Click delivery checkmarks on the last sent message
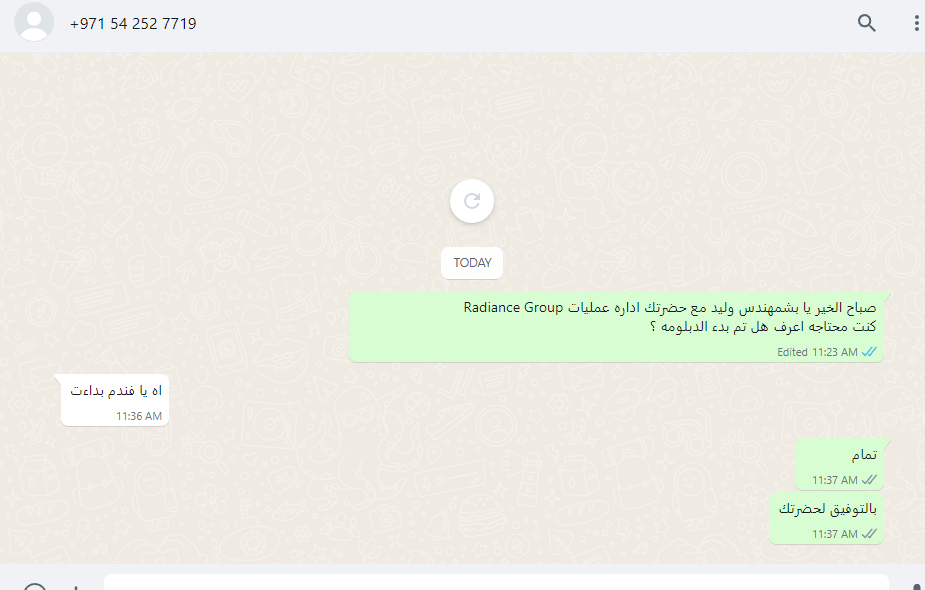 (x=869, y=534)
